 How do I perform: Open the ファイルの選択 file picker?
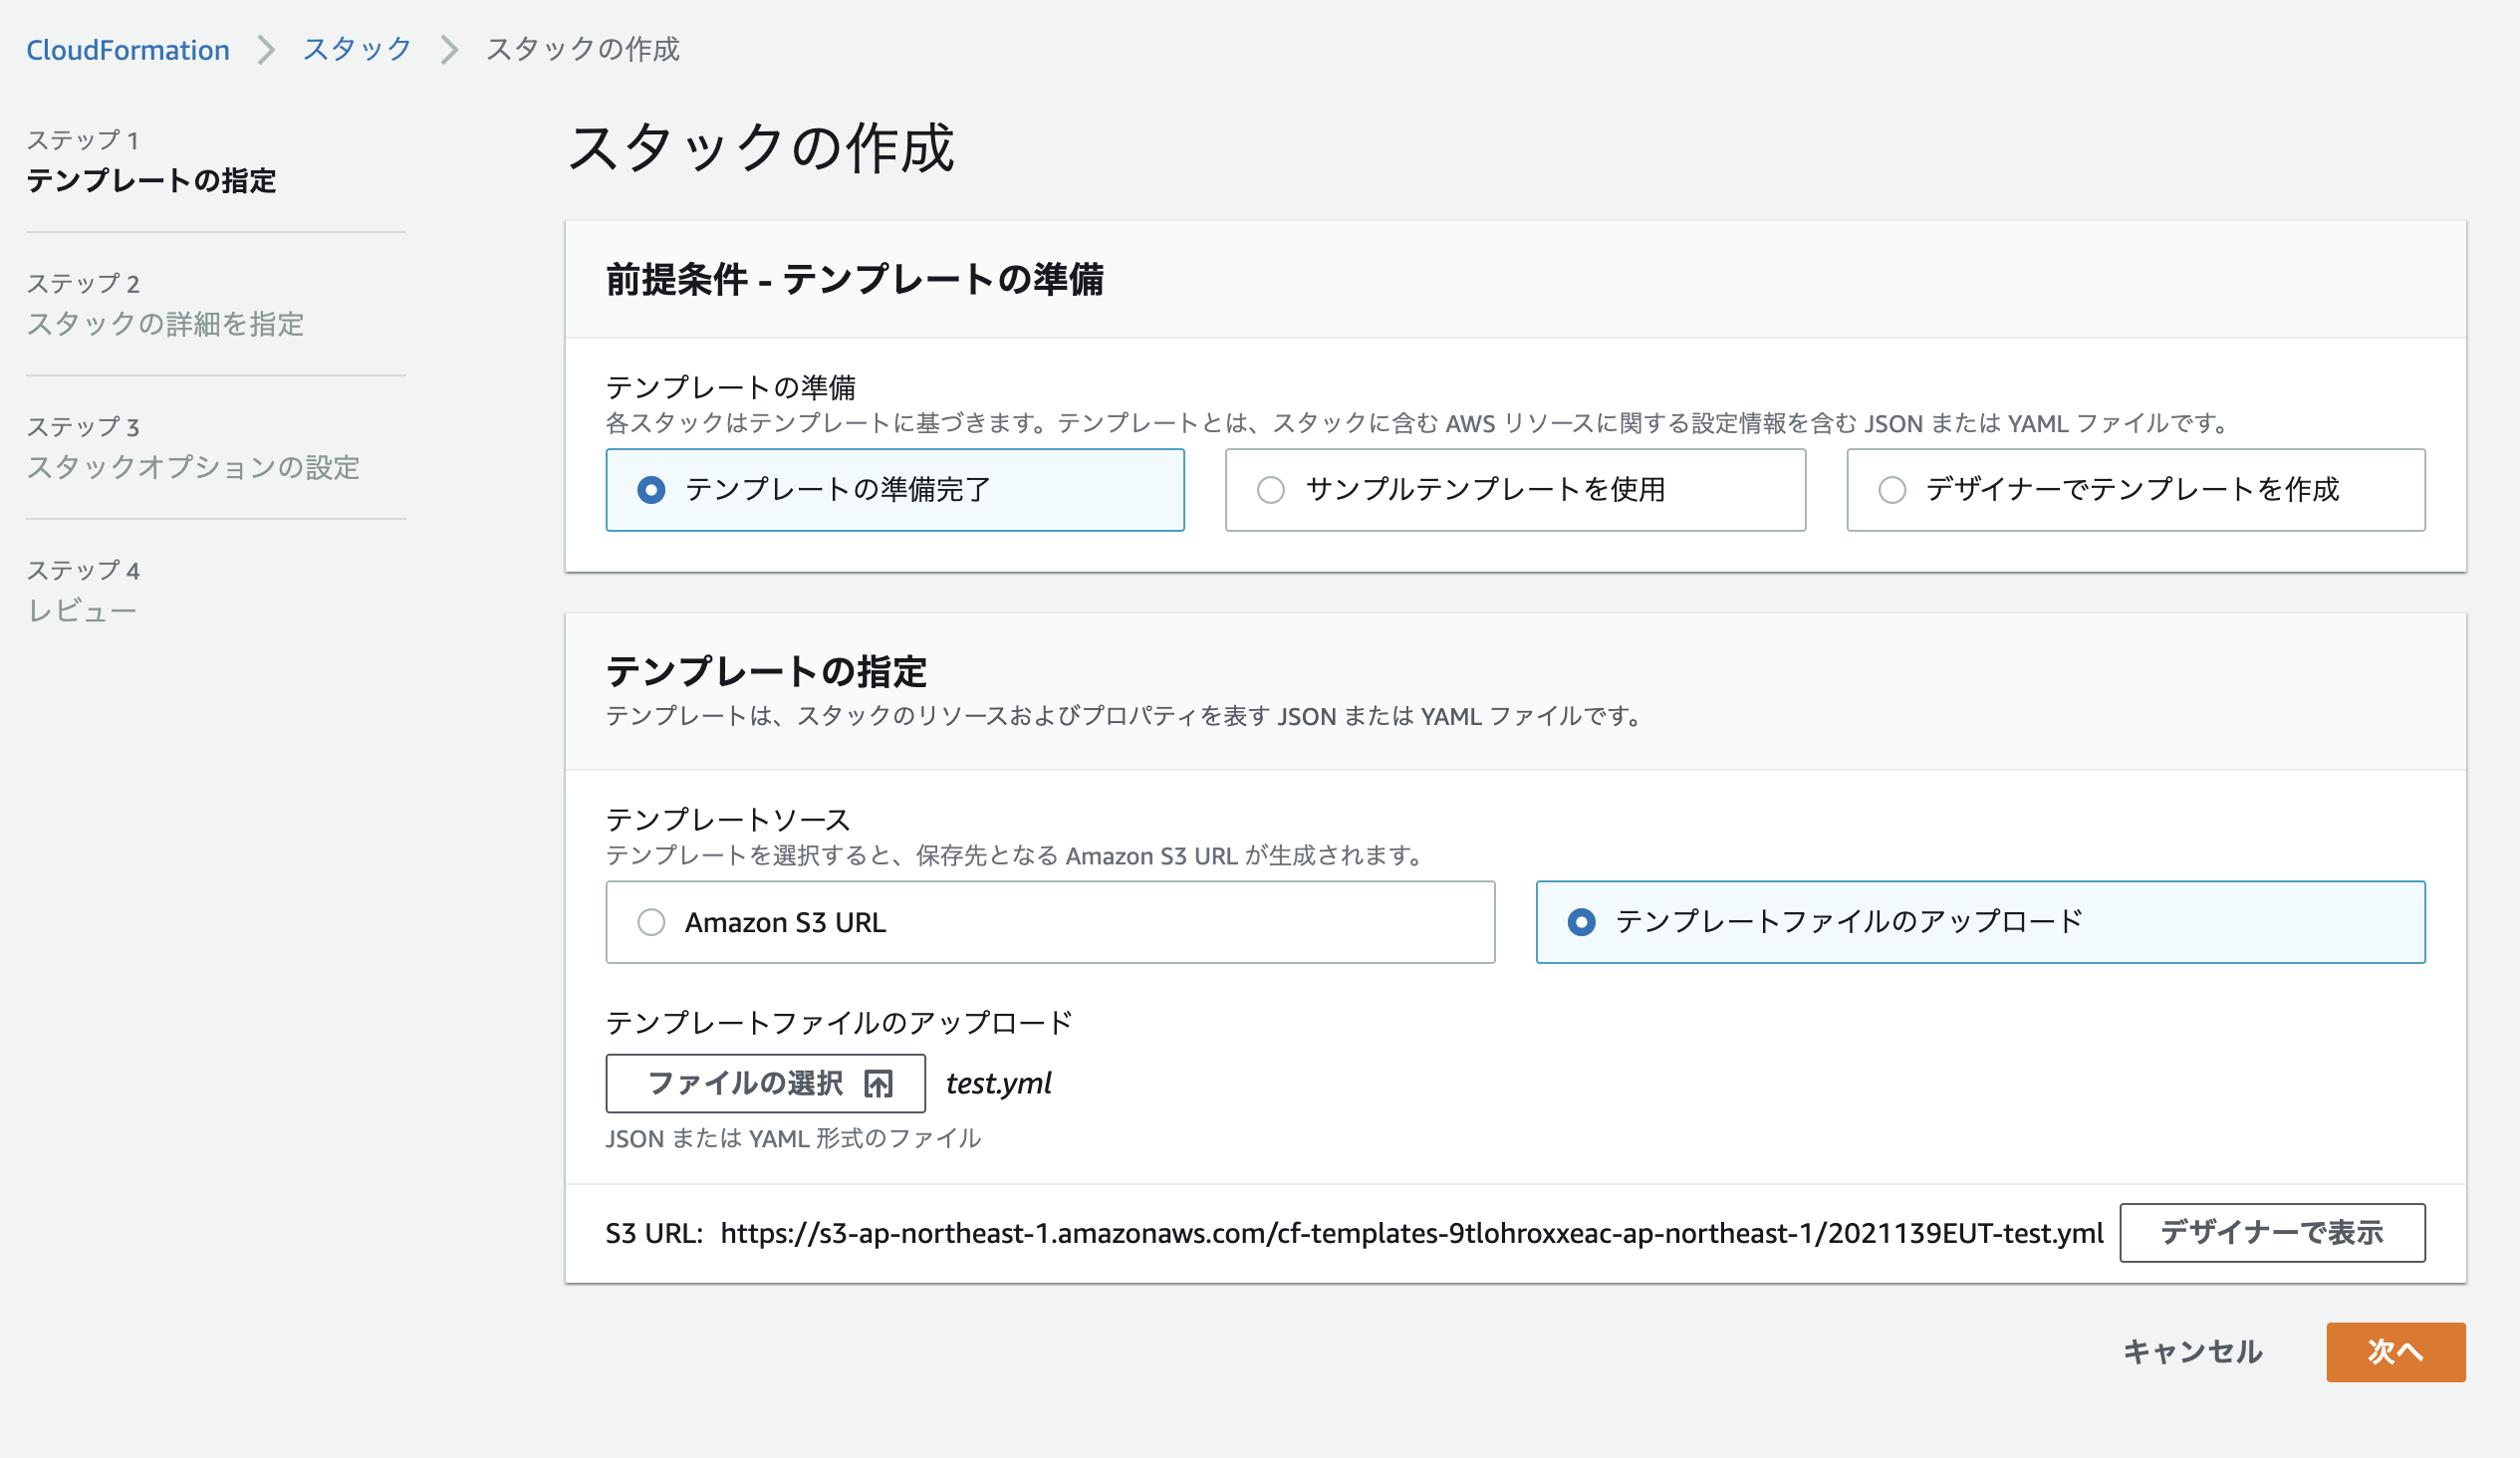pyautogui.click(x=765, y=1083)
